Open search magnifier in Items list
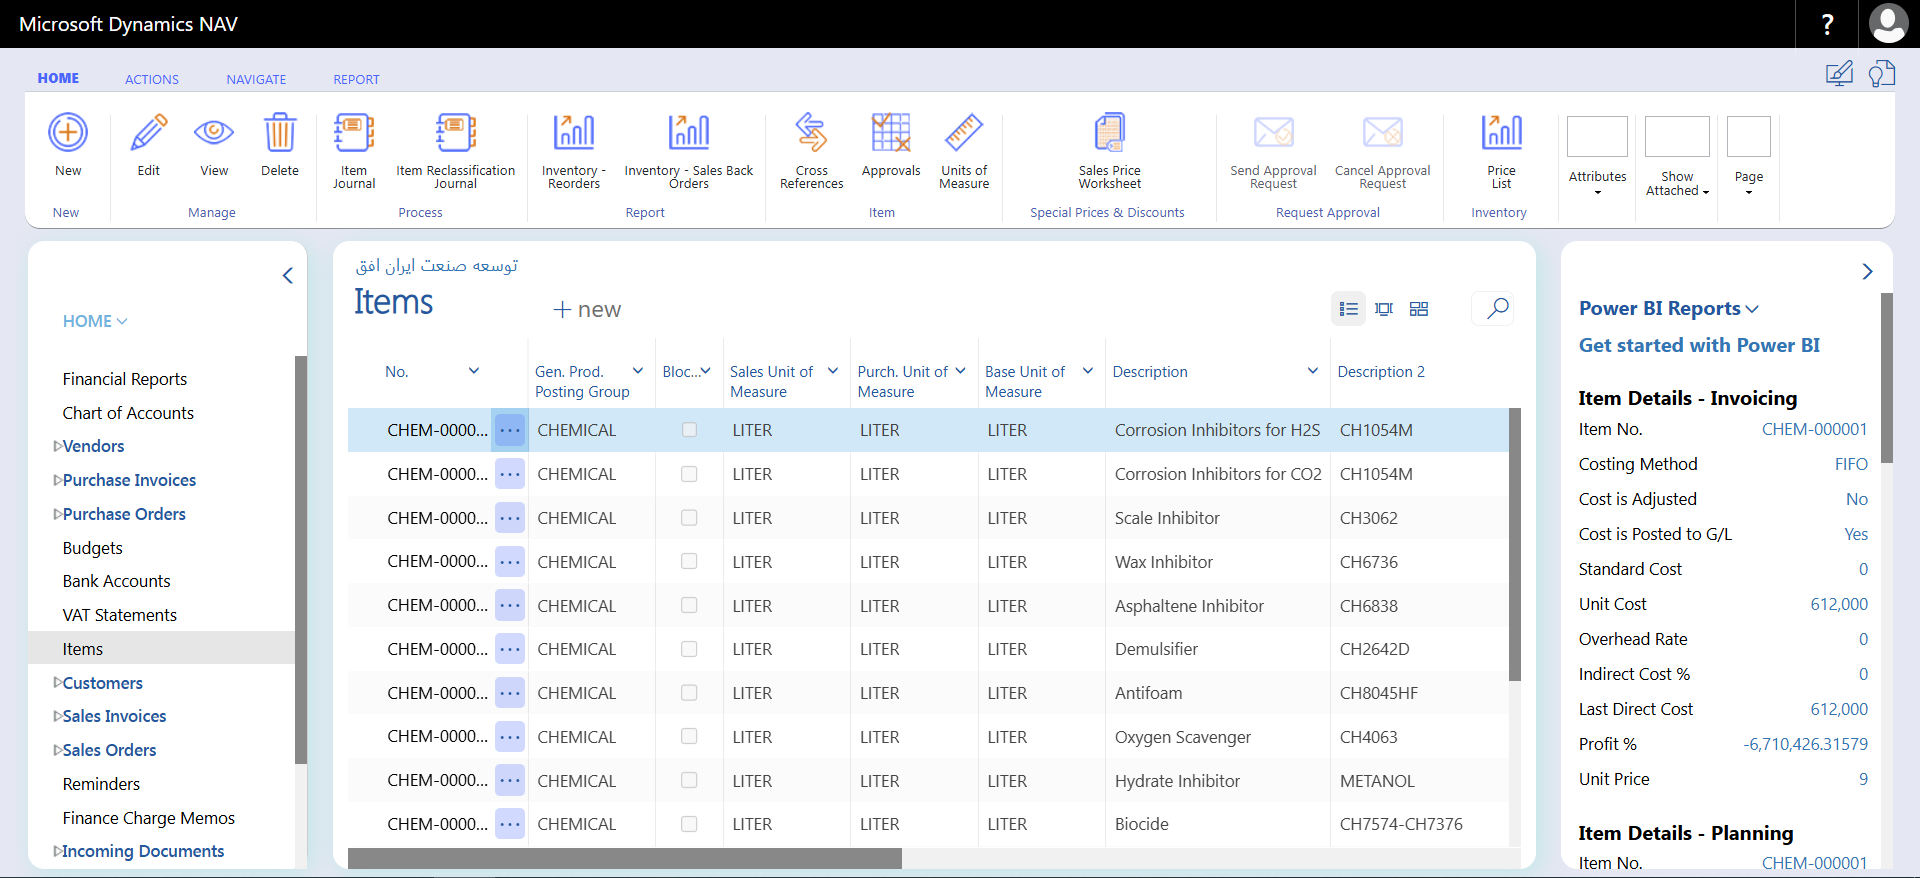Screen dimensions: 1920x878 (1497, 308)
